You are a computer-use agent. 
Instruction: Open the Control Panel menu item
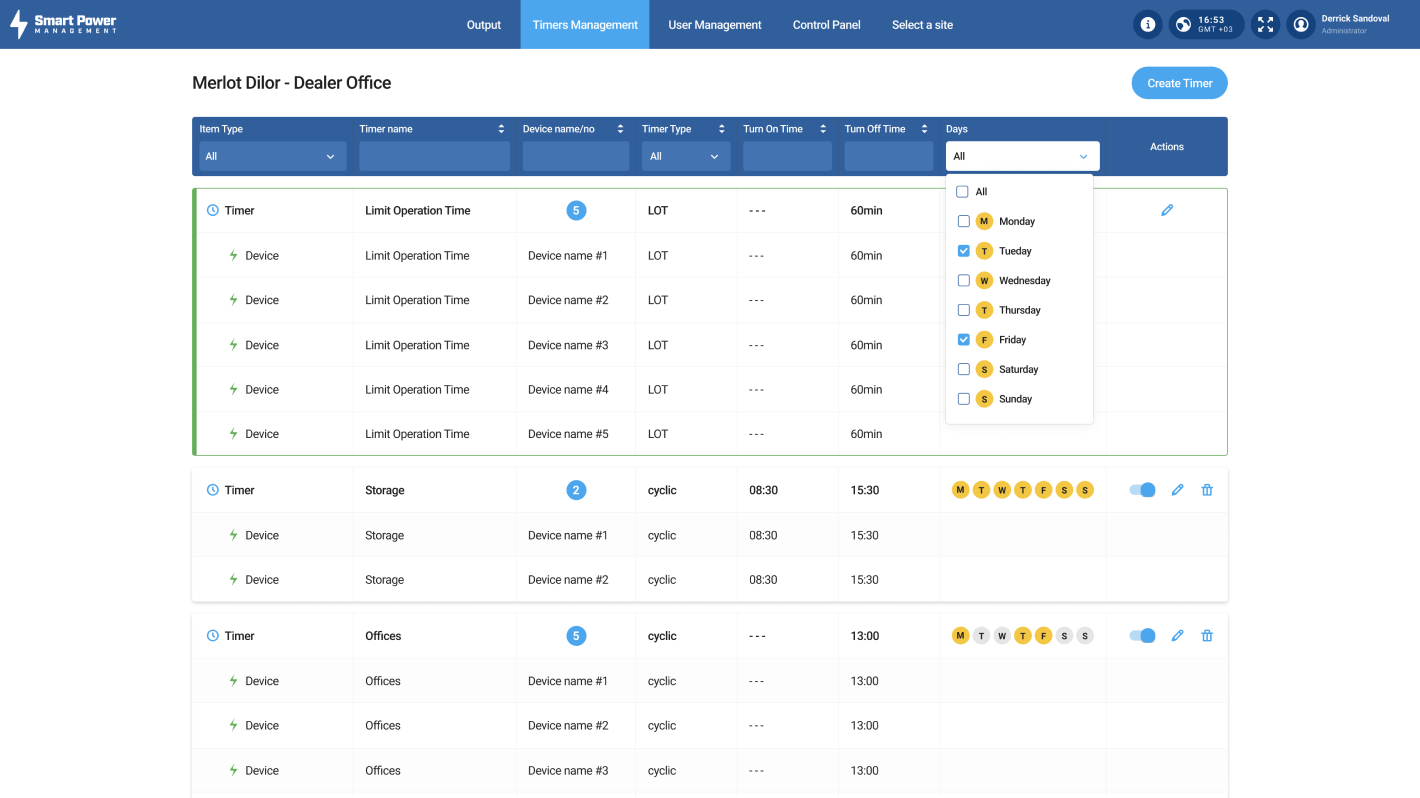pyautogui.click(x=826, y=24)
